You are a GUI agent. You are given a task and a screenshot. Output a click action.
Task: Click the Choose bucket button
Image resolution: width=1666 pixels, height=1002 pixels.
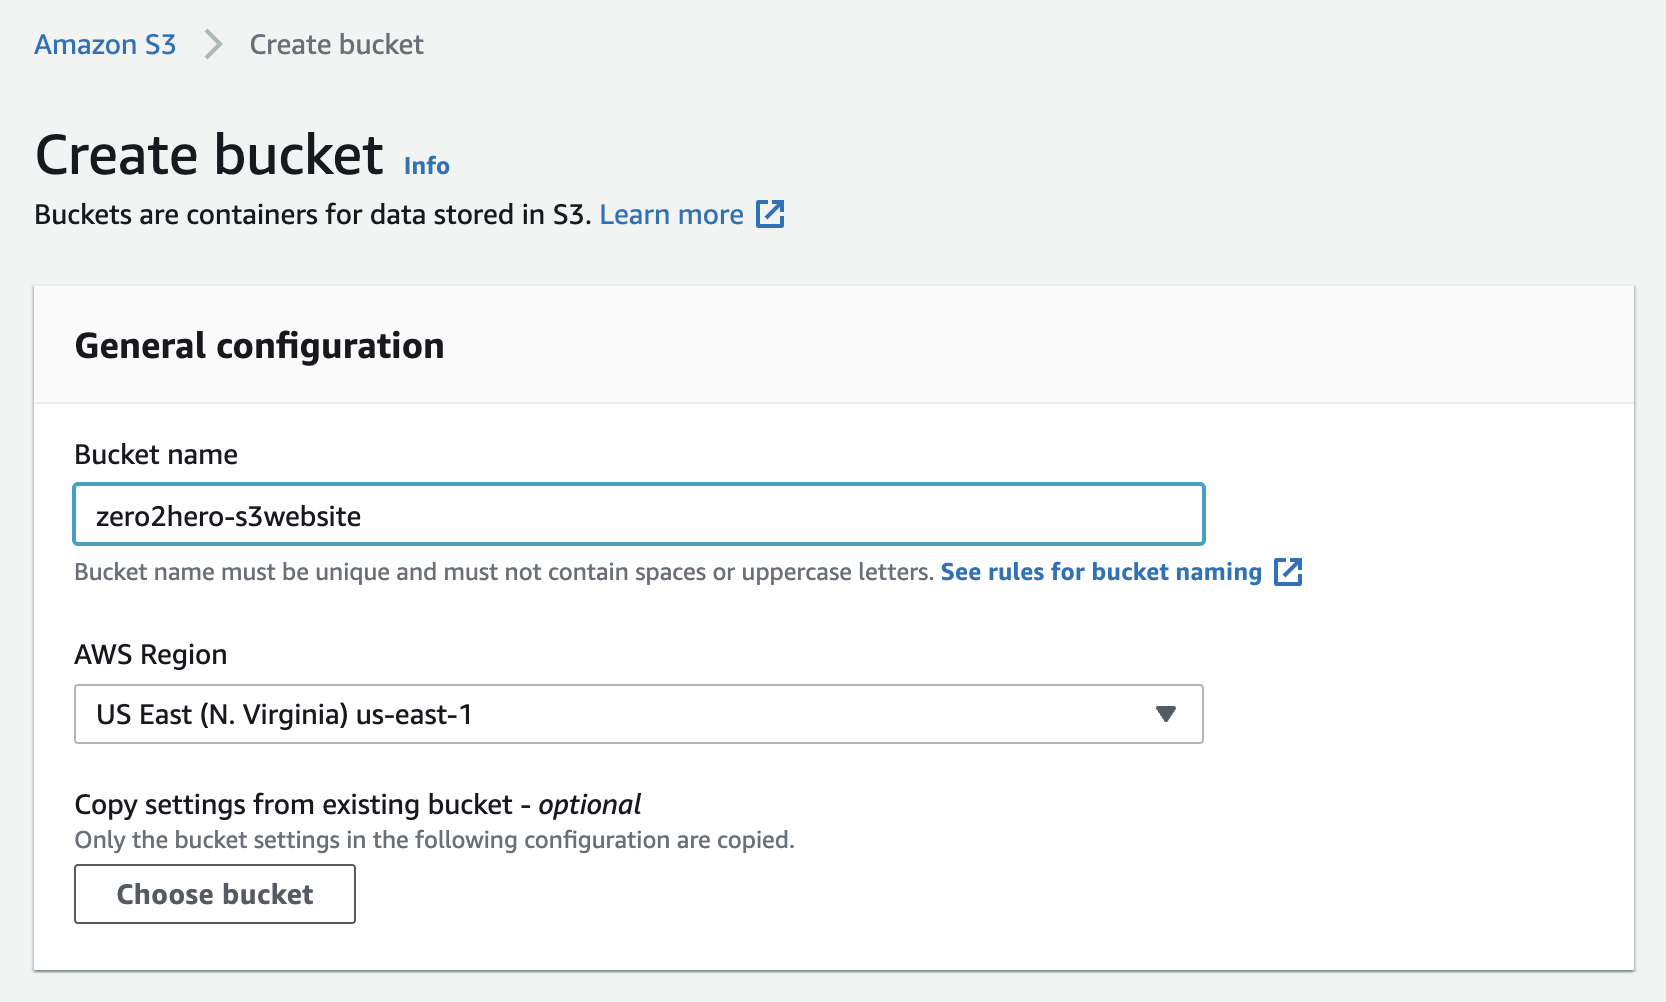[215, 894]
